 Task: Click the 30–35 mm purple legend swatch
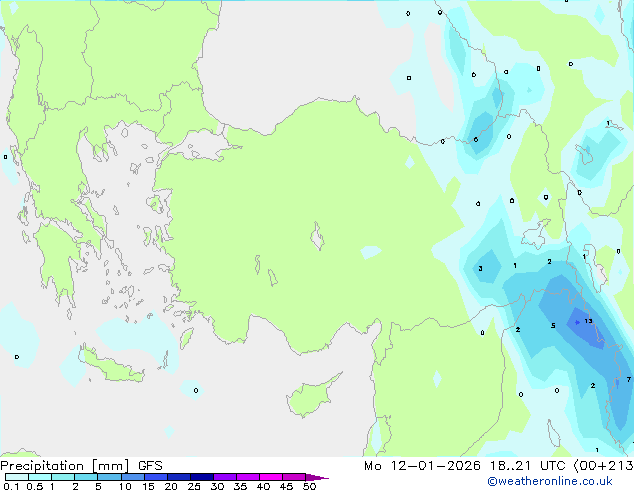pyautogui.click(x=225, y=477)
